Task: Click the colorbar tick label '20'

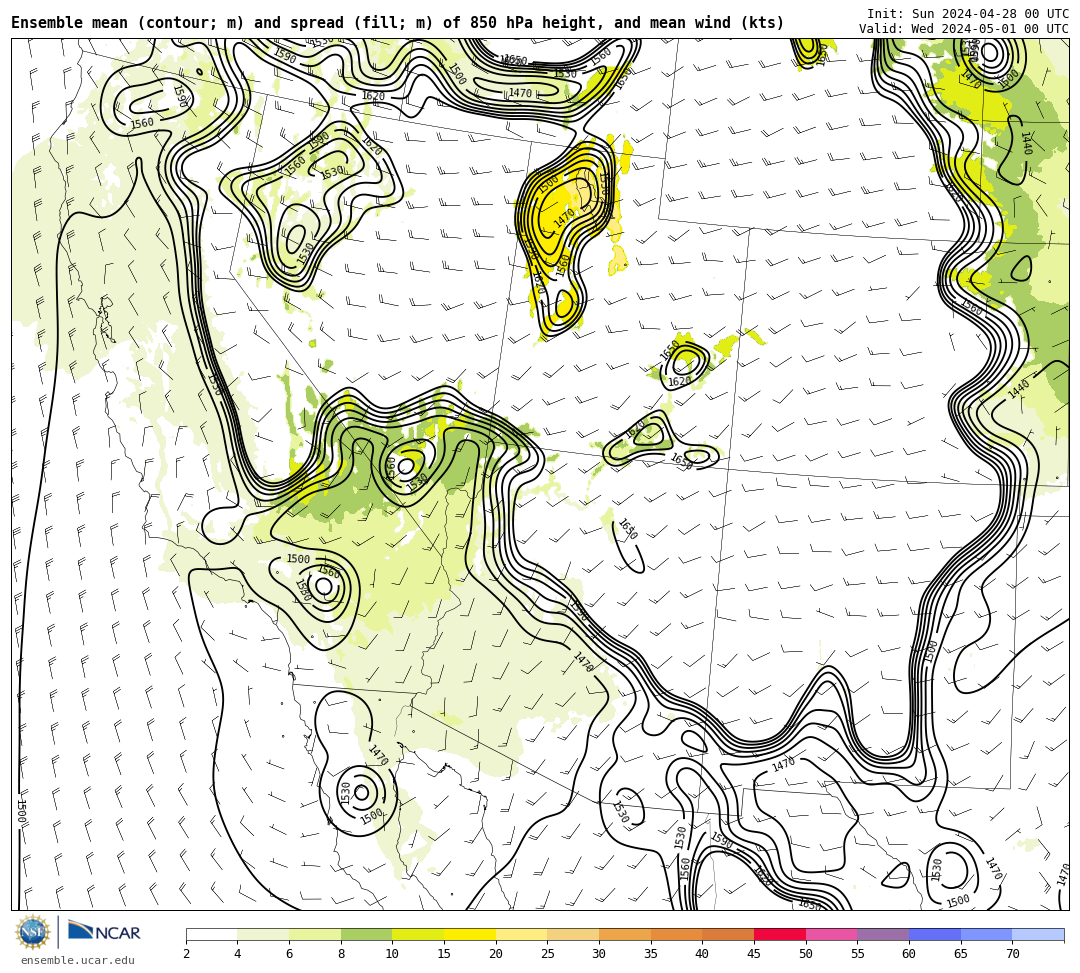Action: [496, 954]
